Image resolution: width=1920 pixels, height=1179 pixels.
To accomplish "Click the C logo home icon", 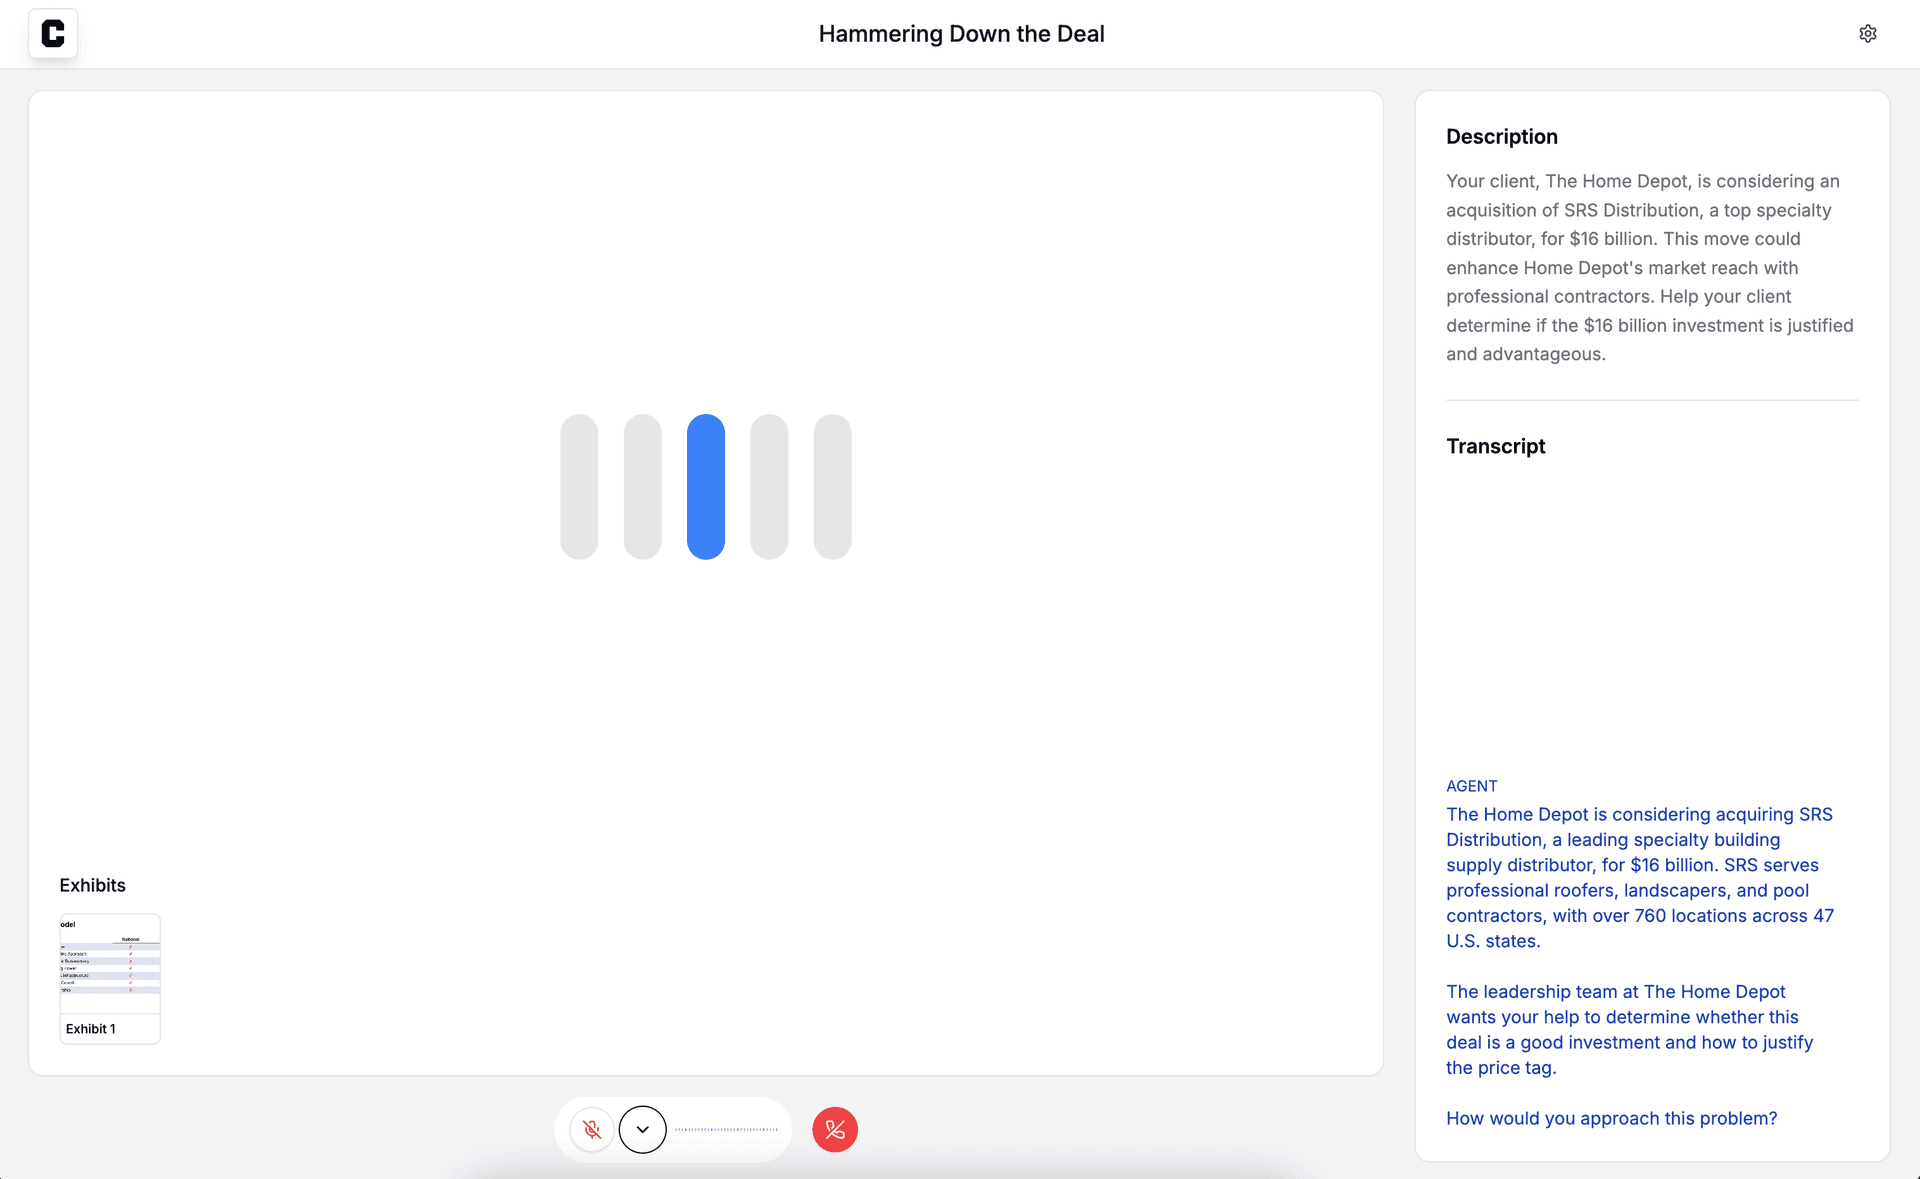I will click(x=53, y=34).
